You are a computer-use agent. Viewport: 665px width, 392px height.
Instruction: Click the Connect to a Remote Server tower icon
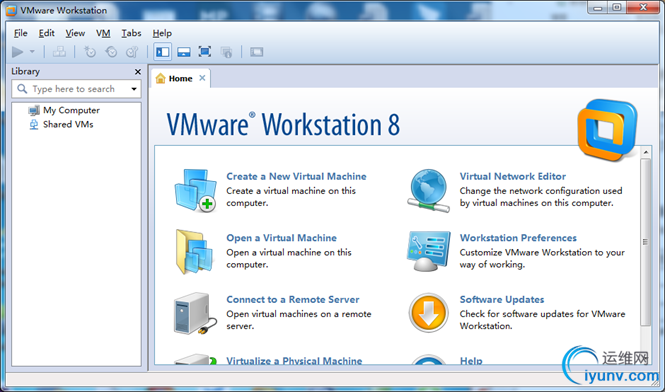(195, 314)
